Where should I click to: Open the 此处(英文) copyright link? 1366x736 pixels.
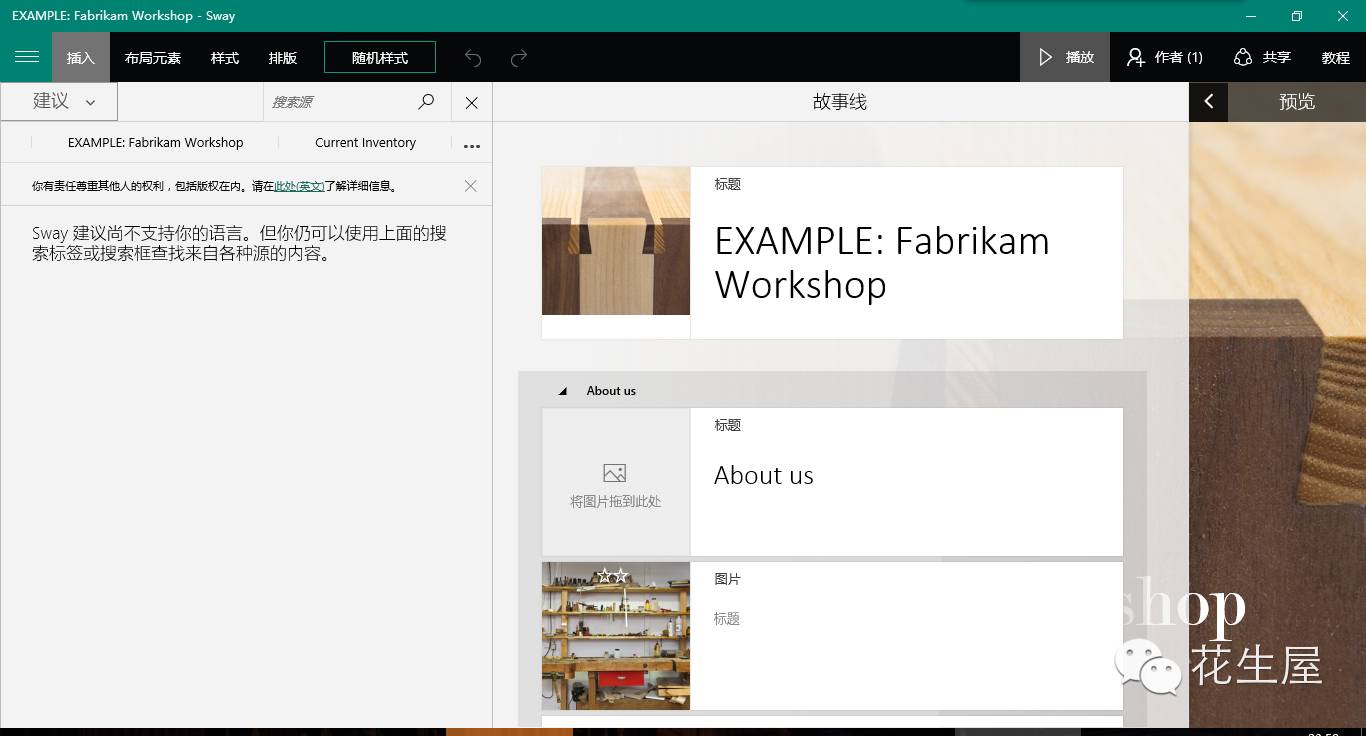[x=299, y=186]
